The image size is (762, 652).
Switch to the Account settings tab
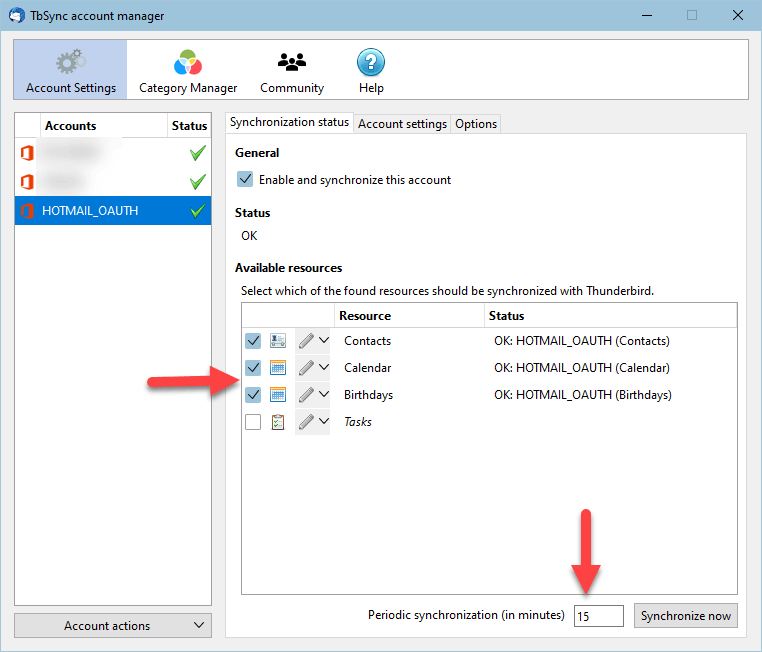coord(402,124)
